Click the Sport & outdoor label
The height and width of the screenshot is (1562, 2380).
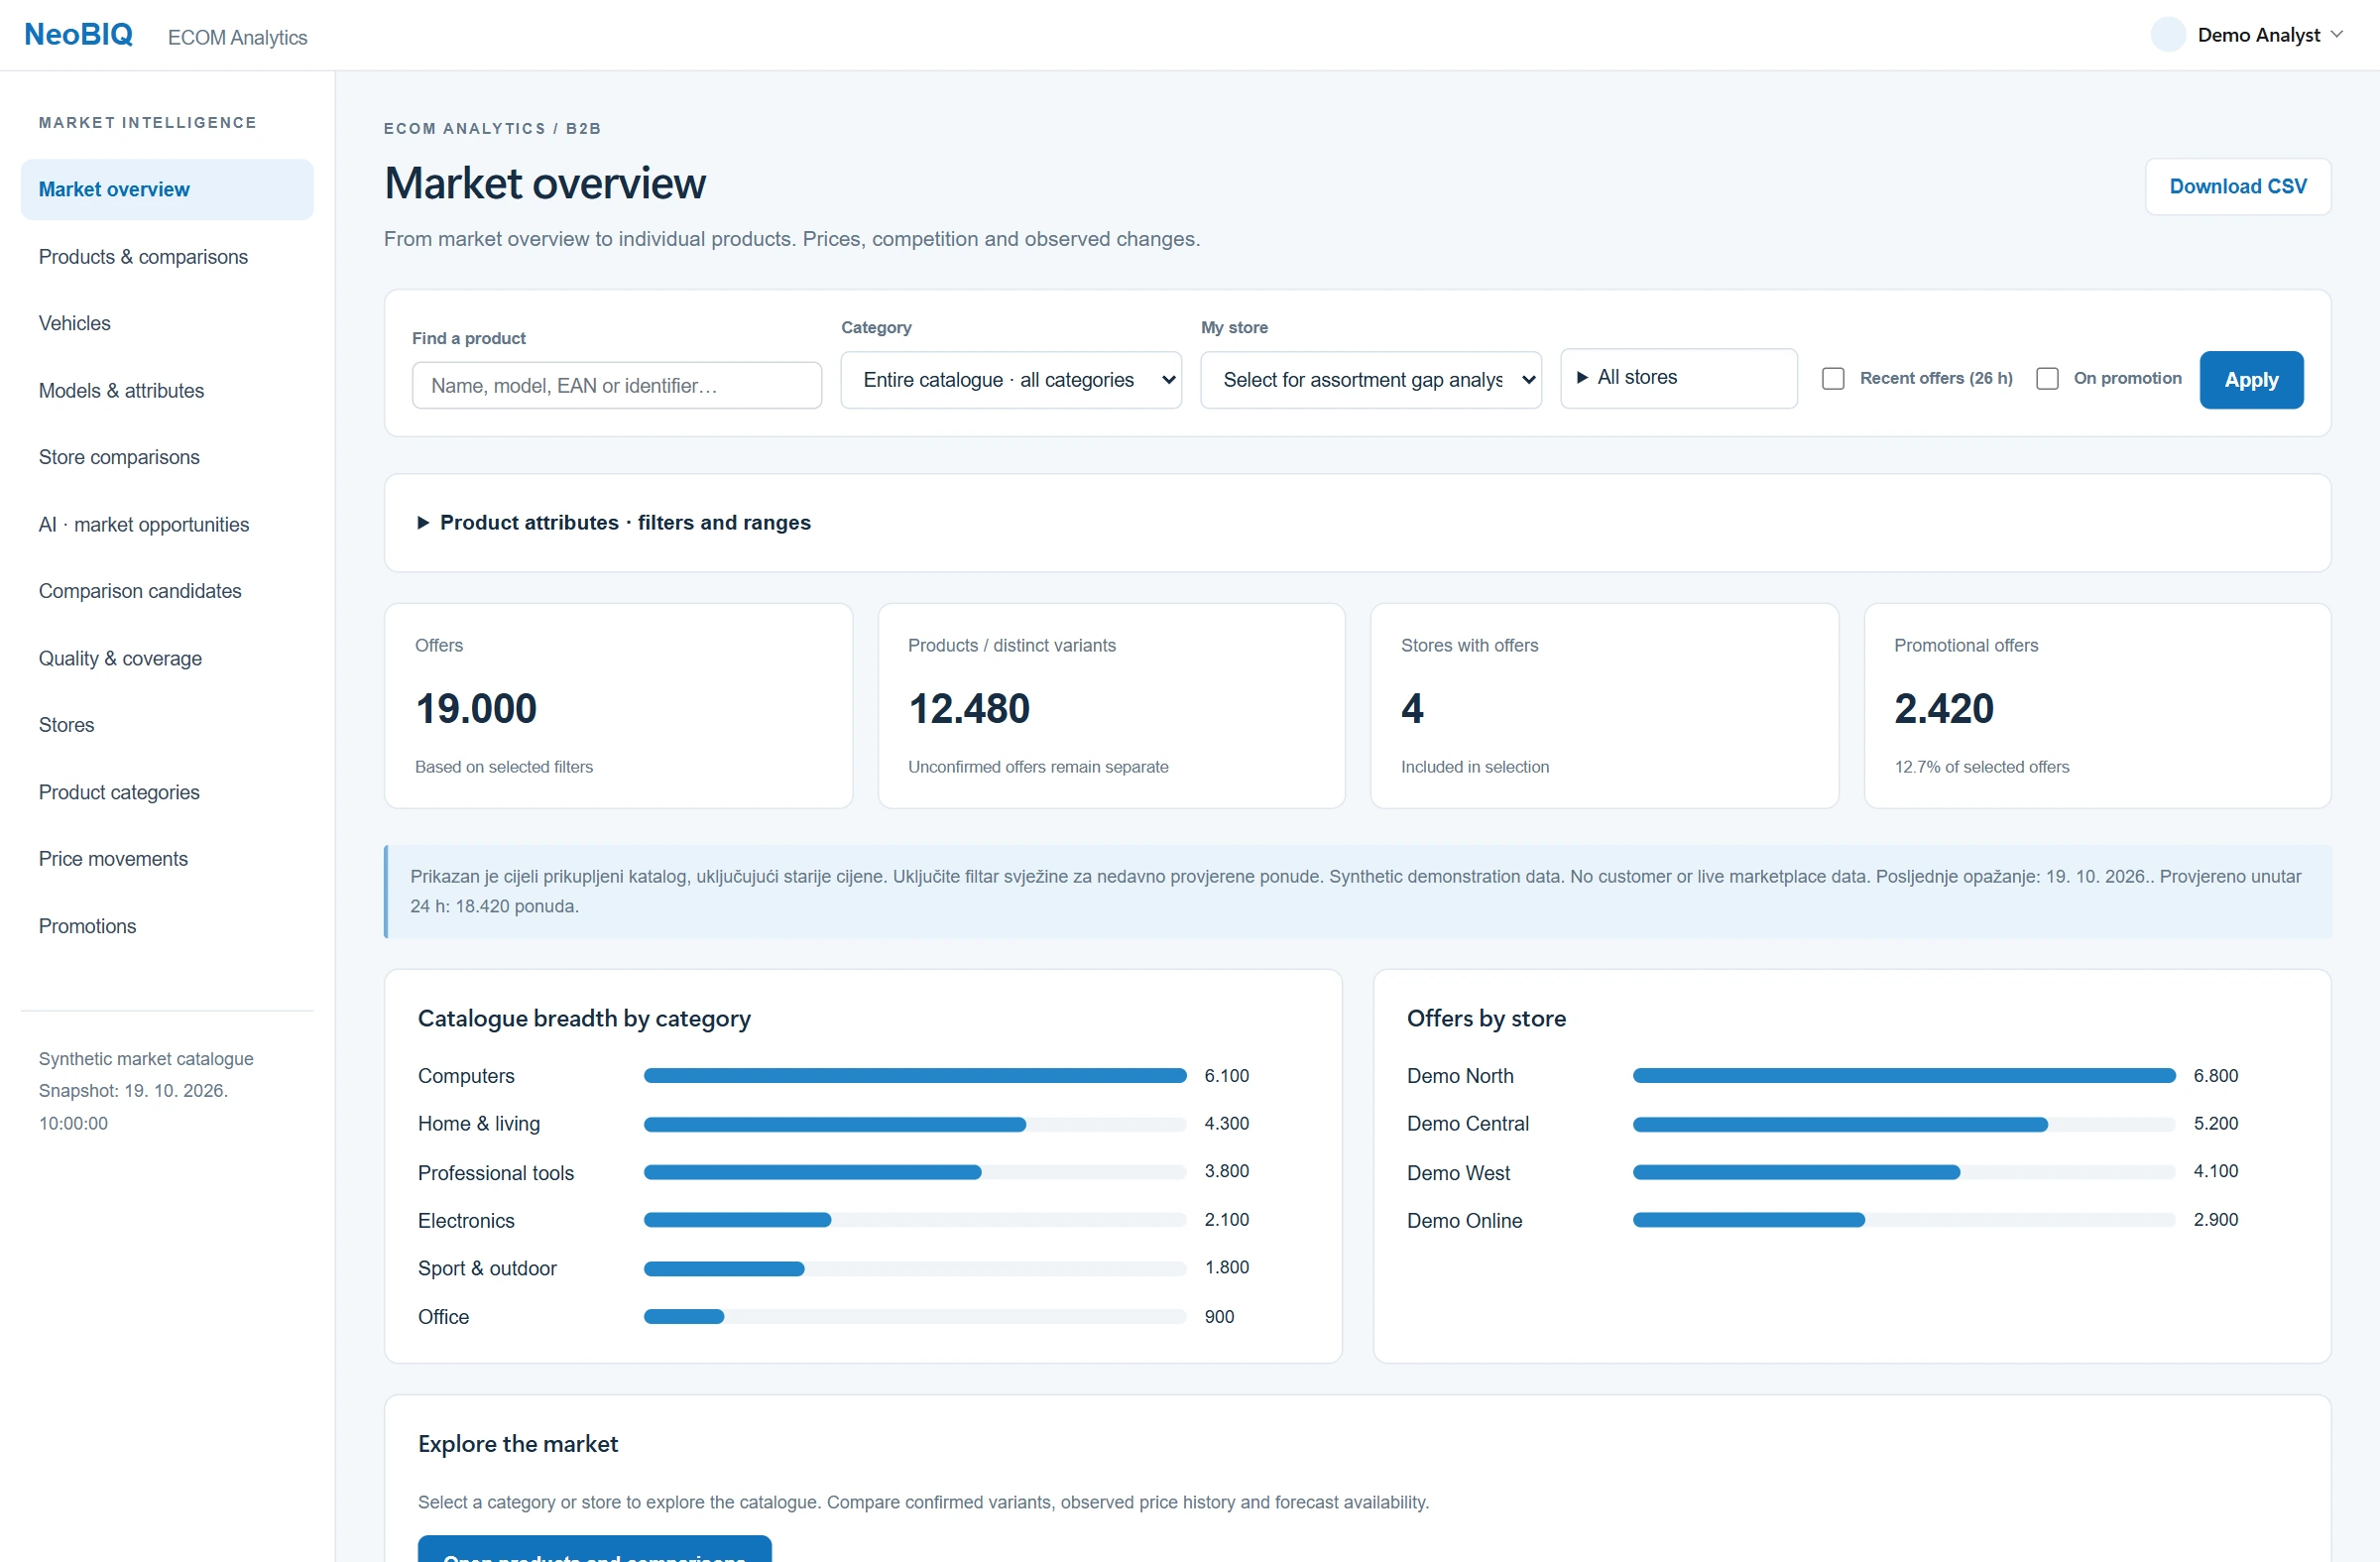click(x=487, y=1269)
